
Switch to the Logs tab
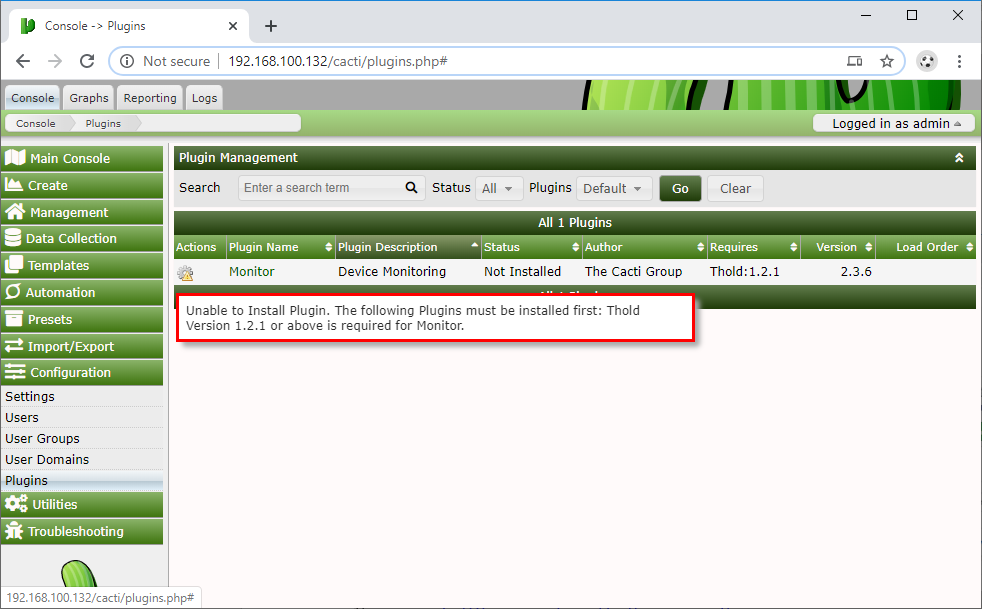pyautogui.click(x=204, y=98)
